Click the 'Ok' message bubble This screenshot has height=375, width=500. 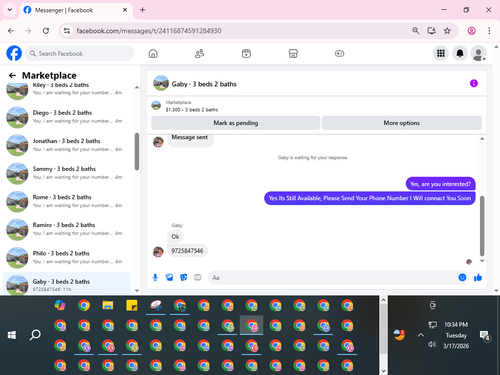point(175,237)
